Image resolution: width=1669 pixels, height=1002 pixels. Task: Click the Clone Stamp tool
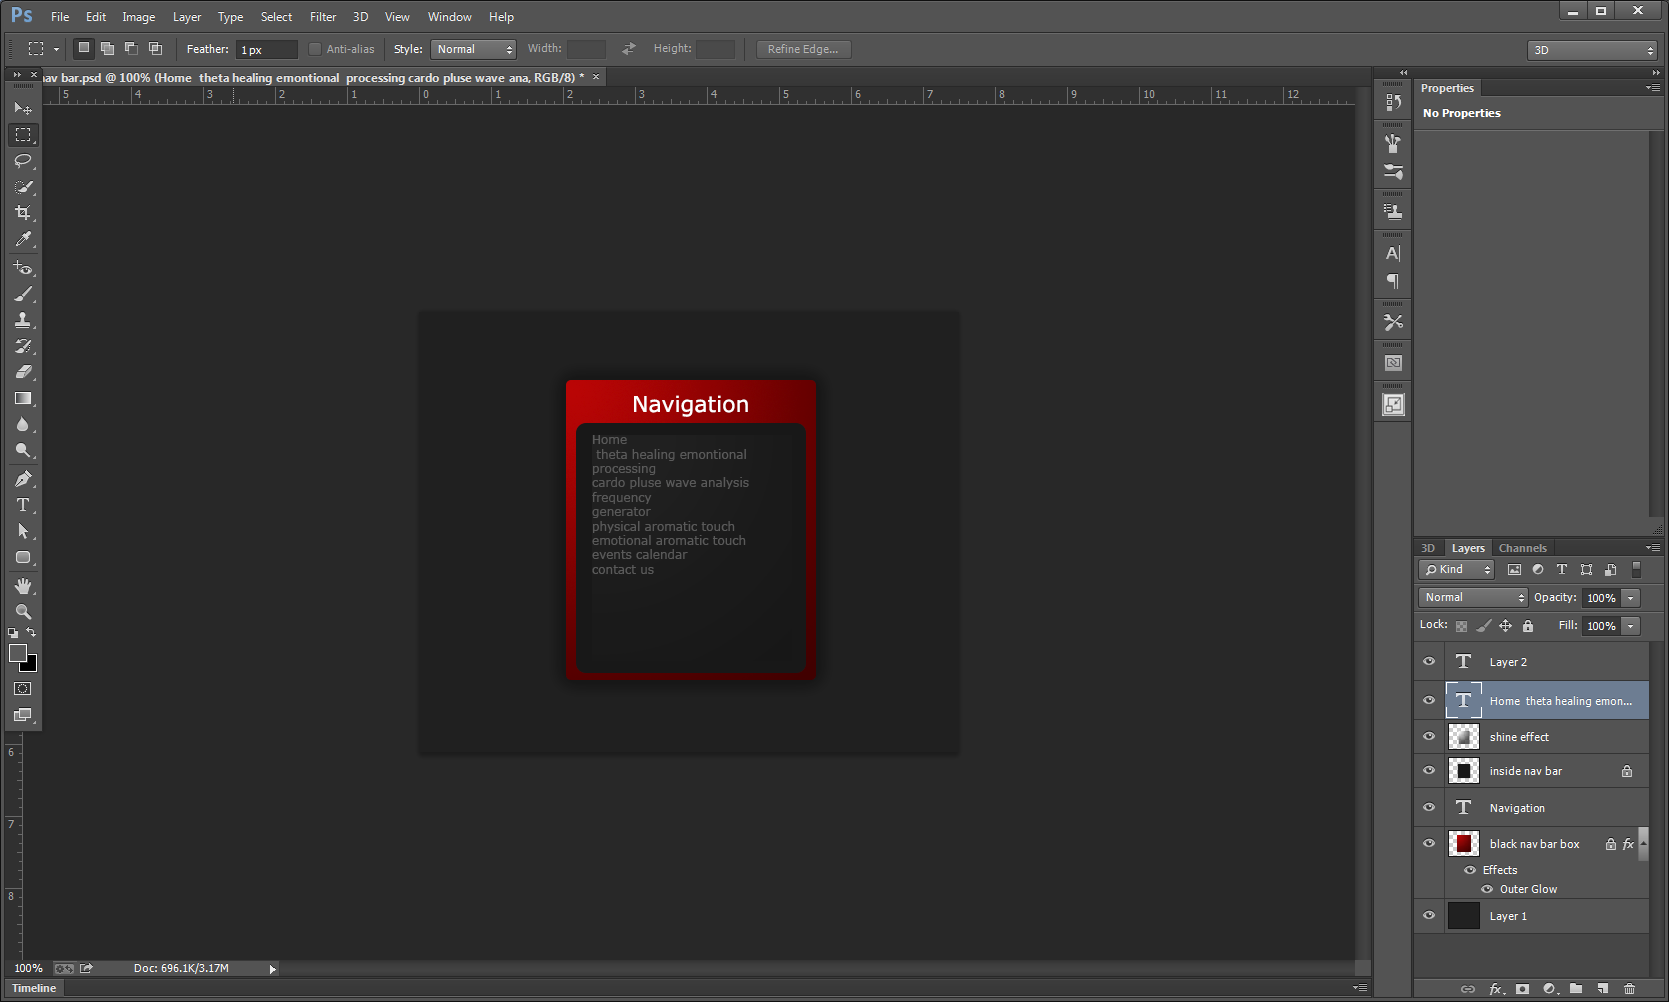click(x=23, y=320)
